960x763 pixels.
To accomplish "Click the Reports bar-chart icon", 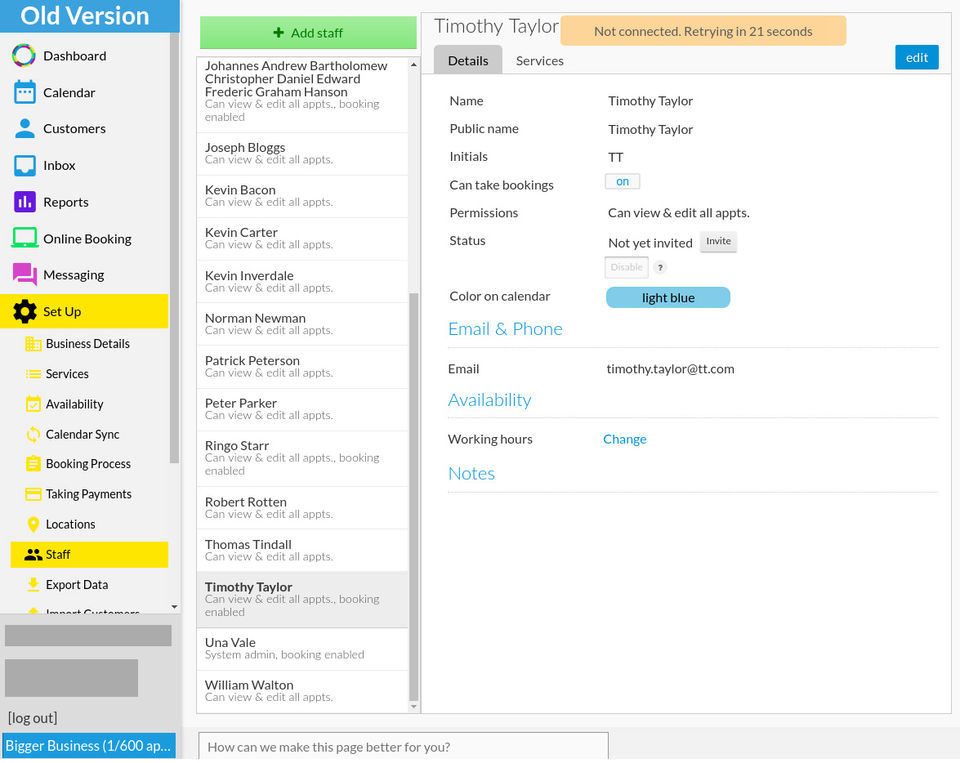I will [24, 202].
